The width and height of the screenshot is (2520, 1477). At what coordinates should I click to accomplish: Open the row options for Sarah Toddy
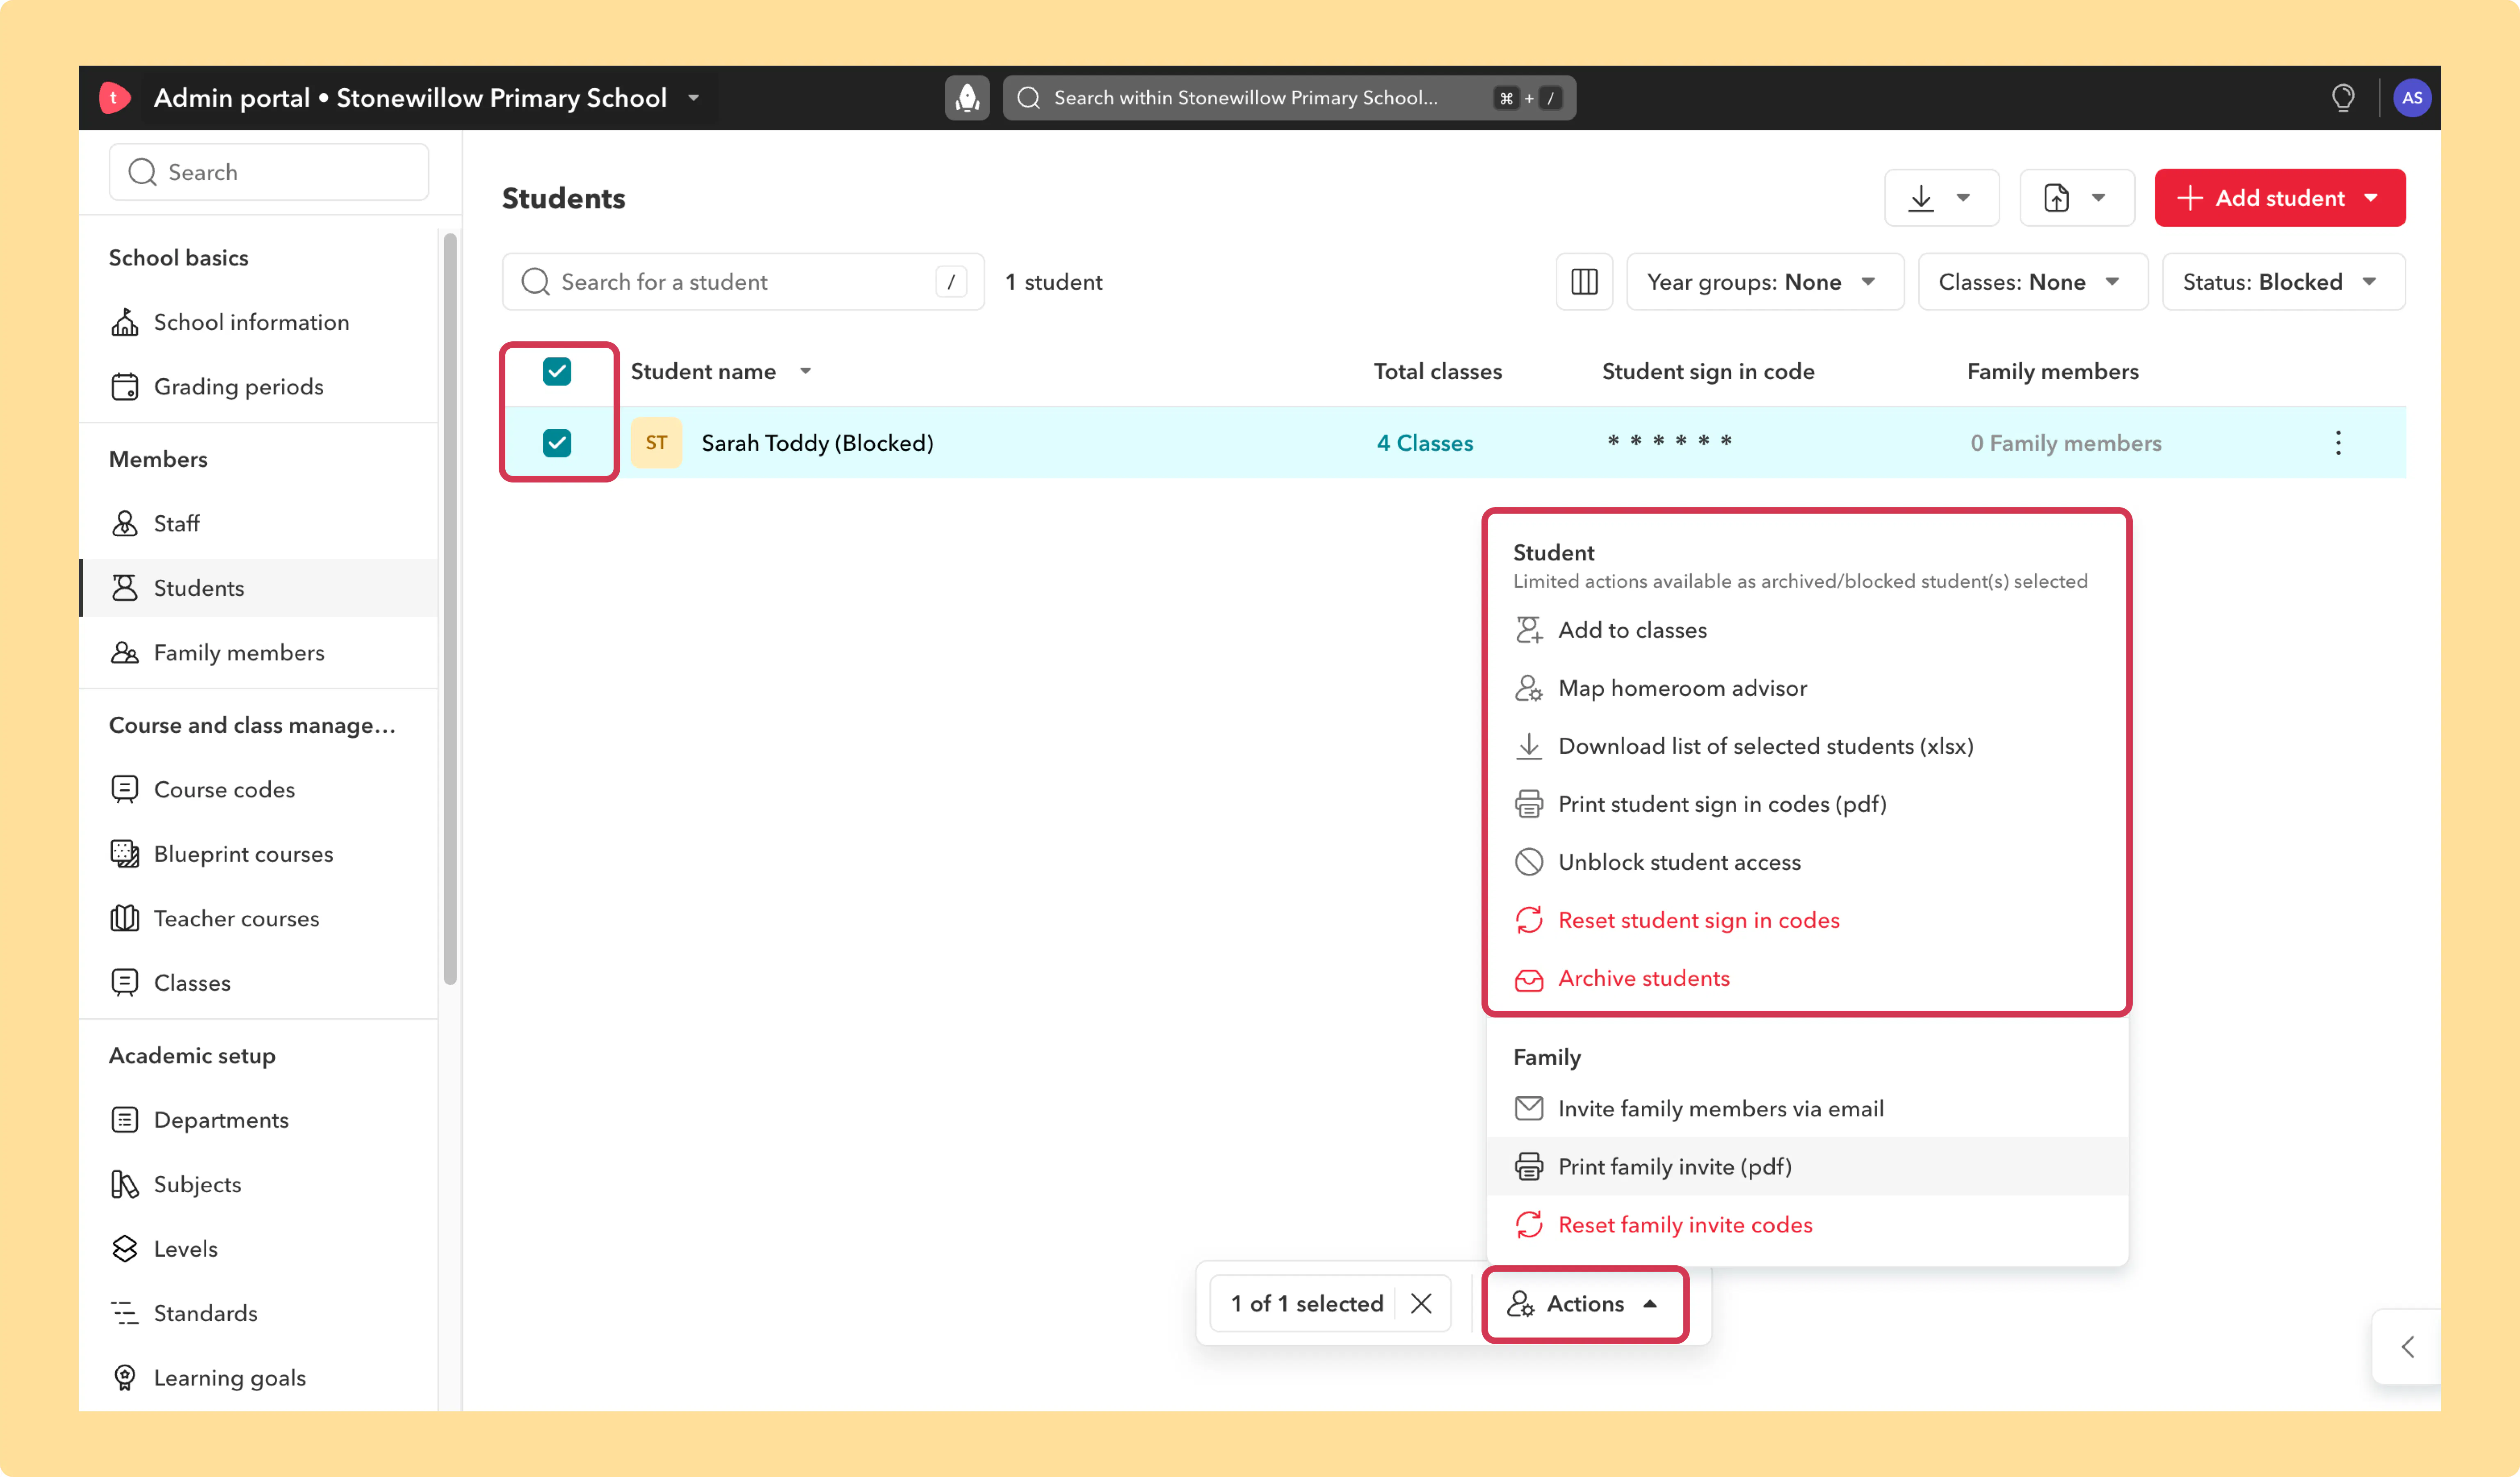2338,443
